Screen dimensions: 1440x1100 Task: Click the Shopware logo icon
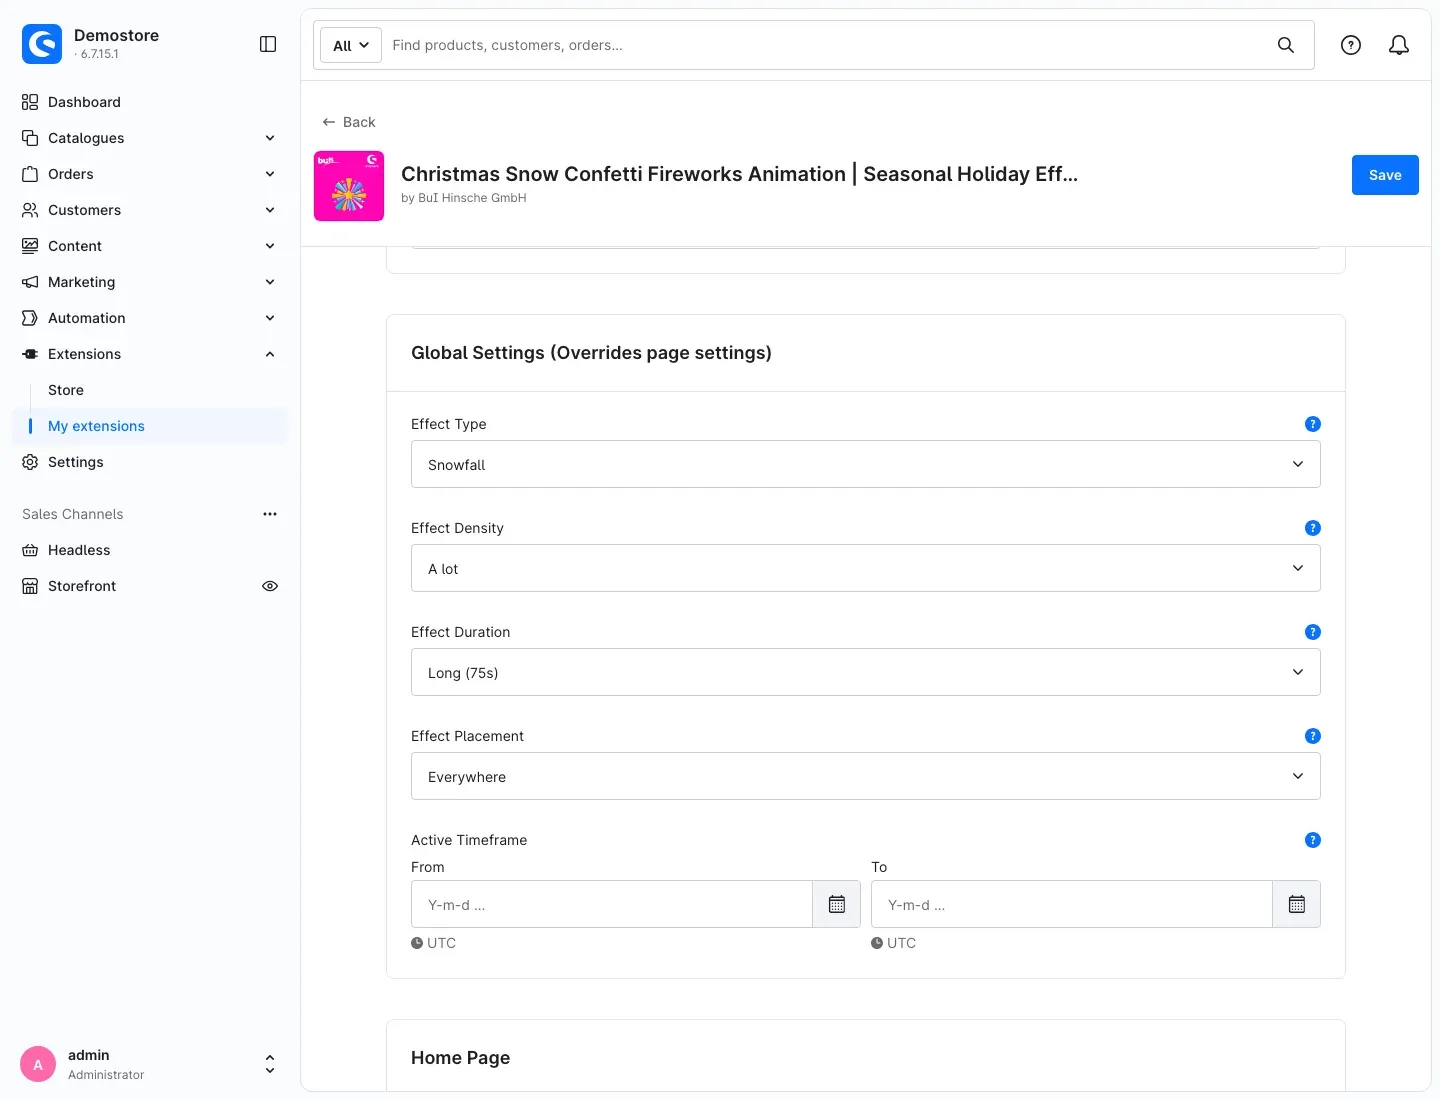tap(42, 44)
